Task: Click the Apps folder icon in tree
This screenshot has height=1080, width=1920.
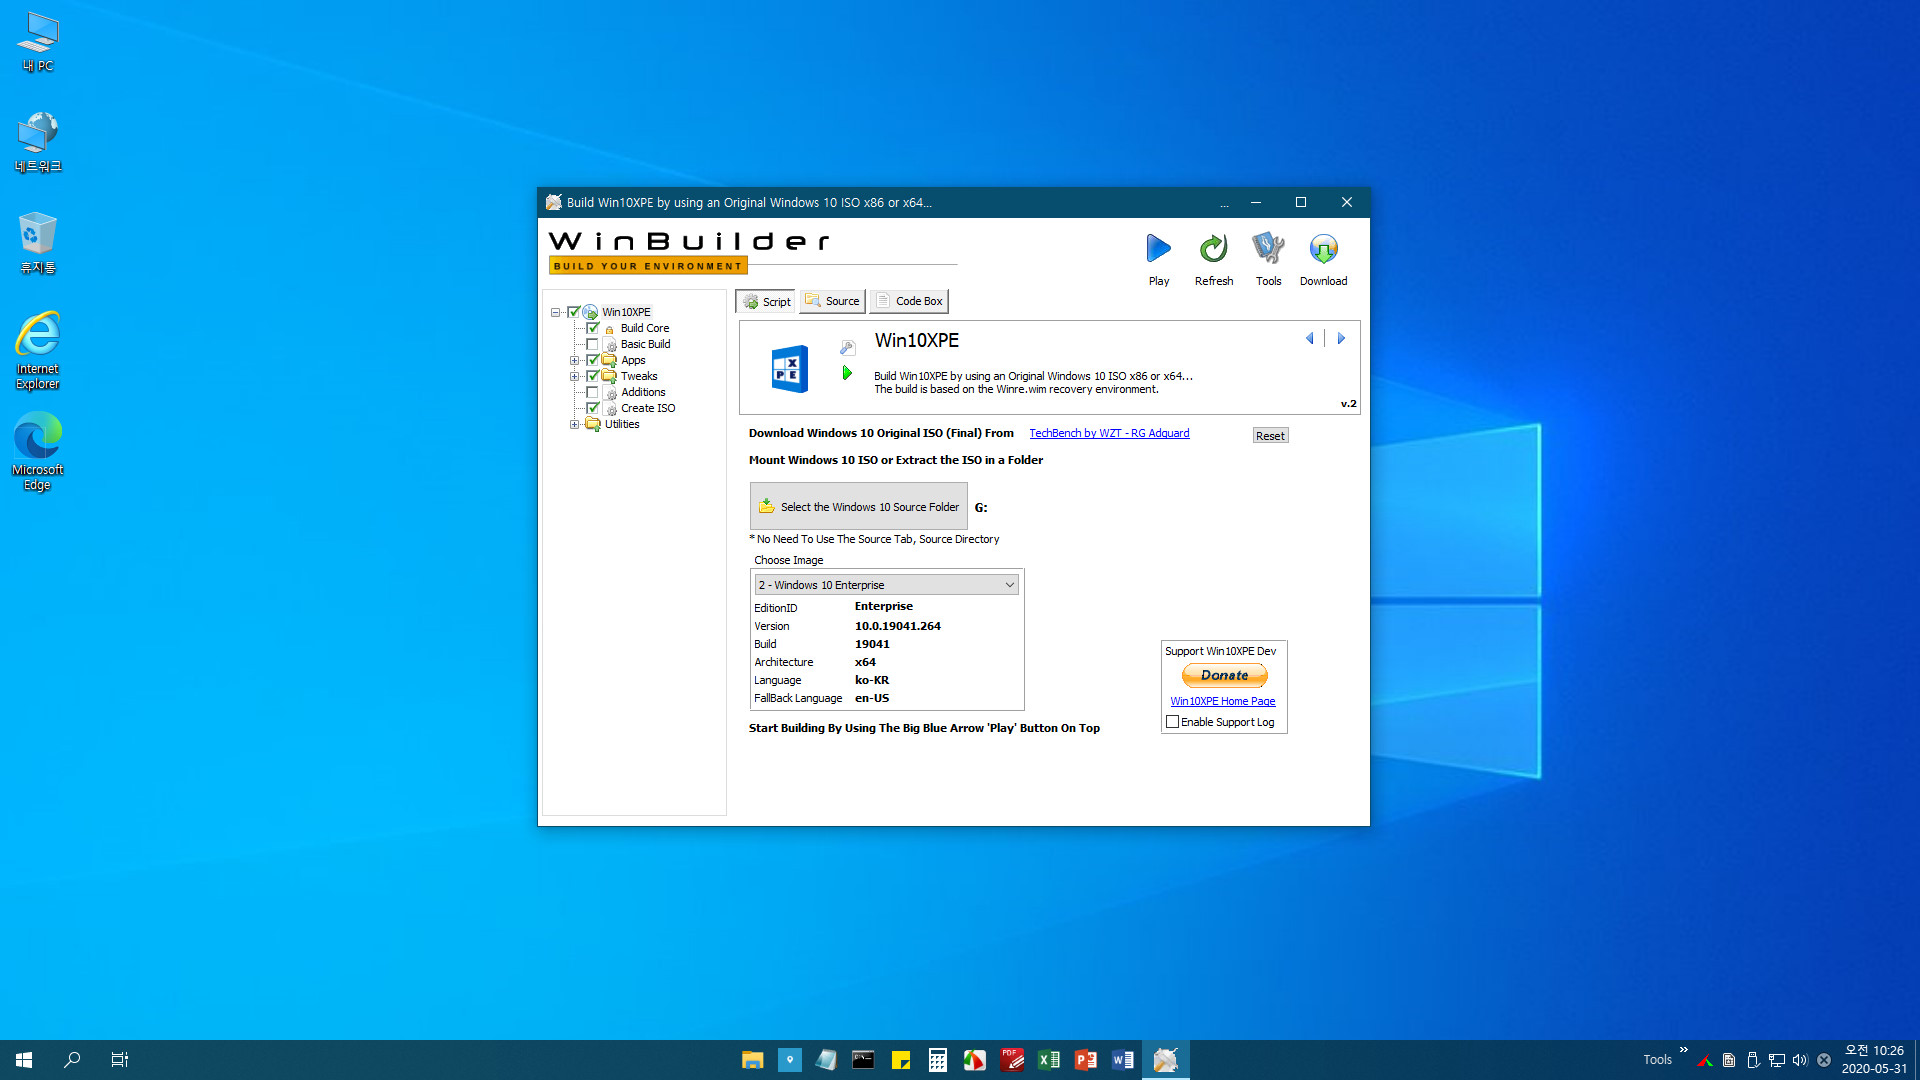Action: pos(609,360)
